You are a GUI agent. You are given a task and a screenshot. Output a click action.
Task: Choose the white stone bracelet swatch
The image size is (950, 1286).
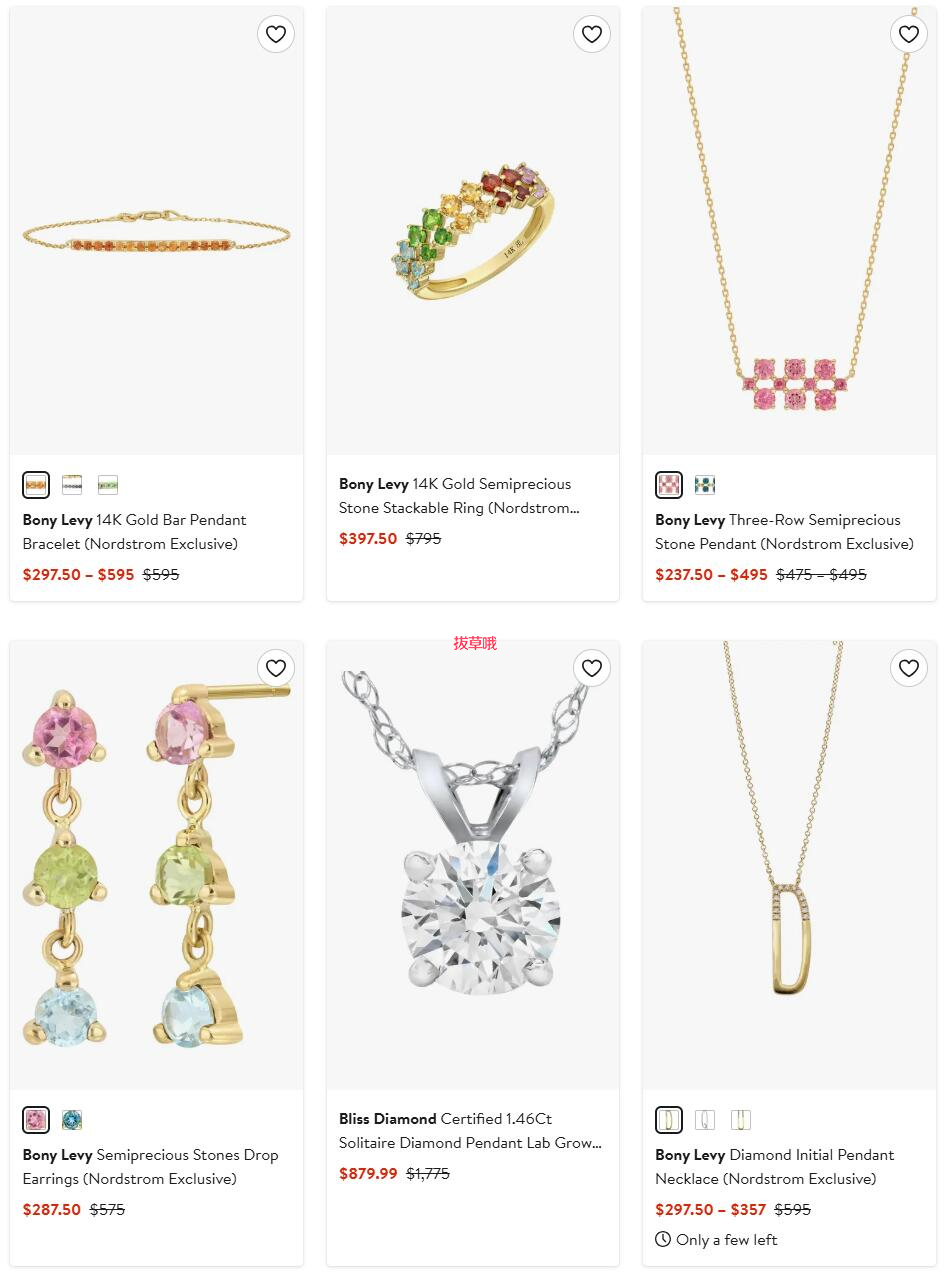pyautogui.click(x=72, y=485)
